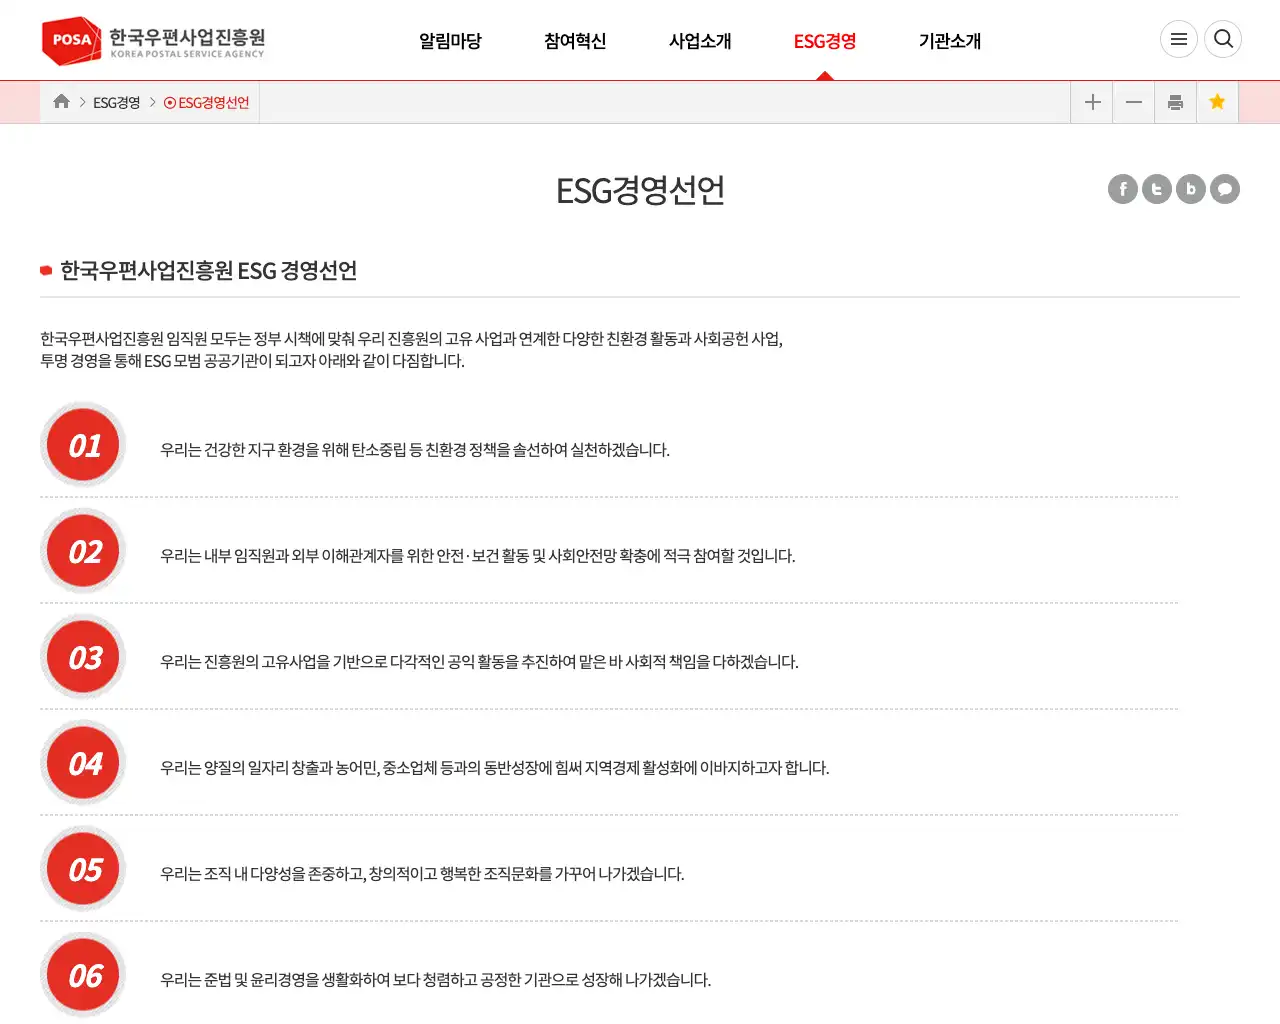Decrease text size with the minus icon
The image size is (1280, 1024).
[x=1133, y=101]
